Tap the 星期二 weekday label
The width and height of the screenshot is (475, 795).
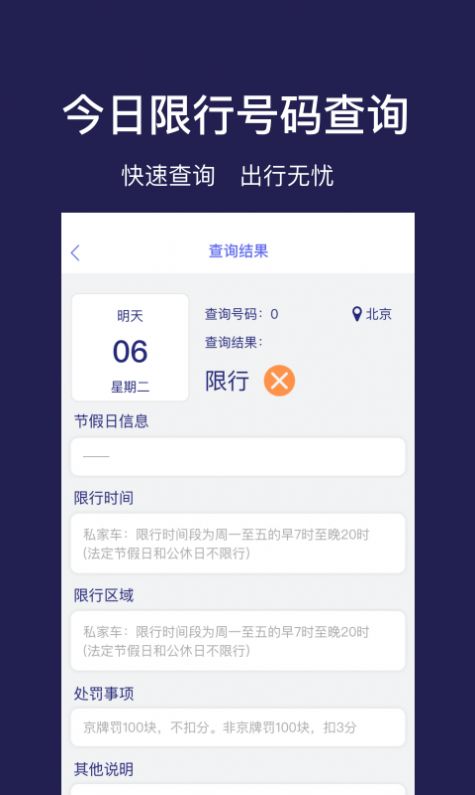pos(130,387)
